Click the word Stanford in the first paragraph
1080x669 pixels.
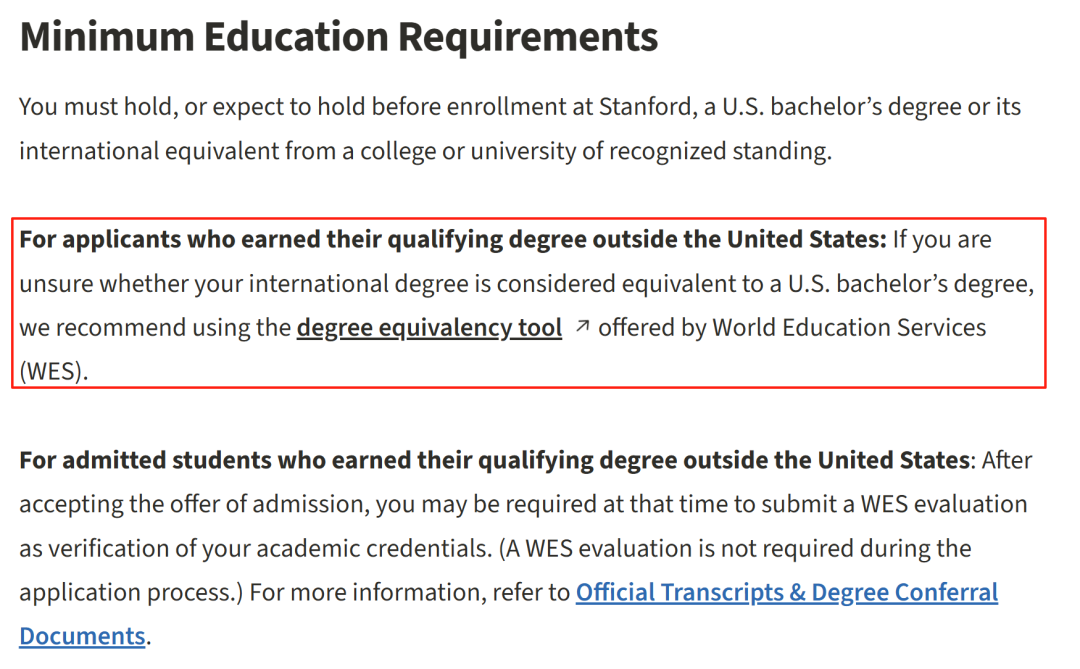pos(645,107)
